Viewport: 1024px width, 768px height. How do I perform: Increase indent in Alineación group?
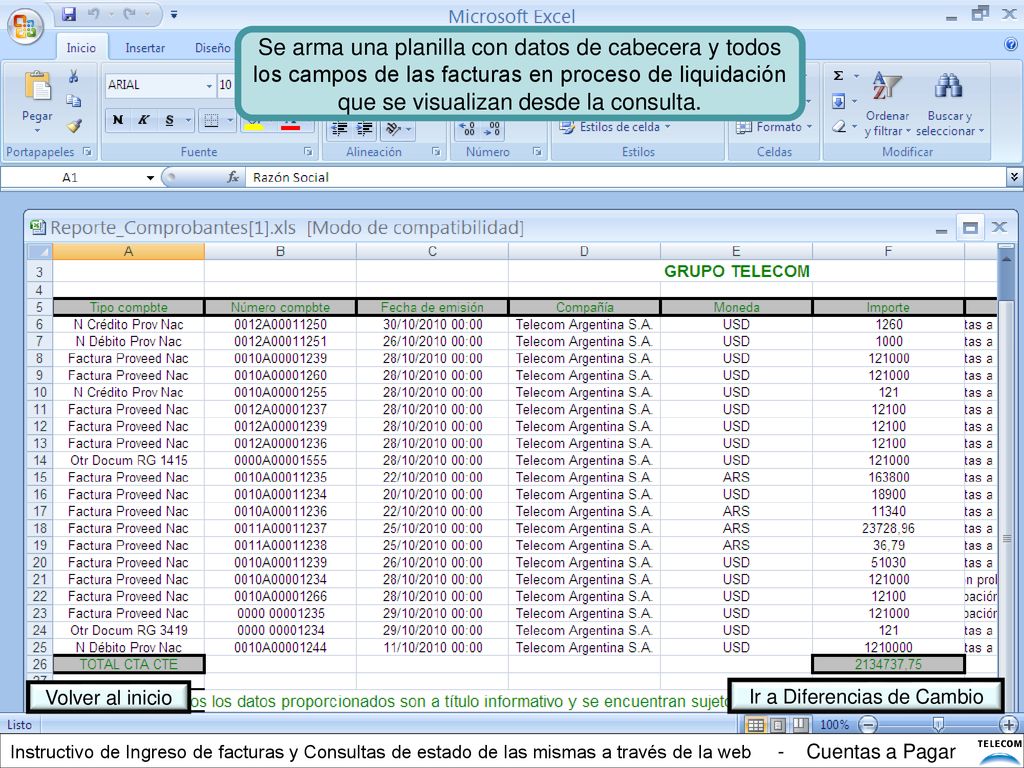[x=366, y=129]
